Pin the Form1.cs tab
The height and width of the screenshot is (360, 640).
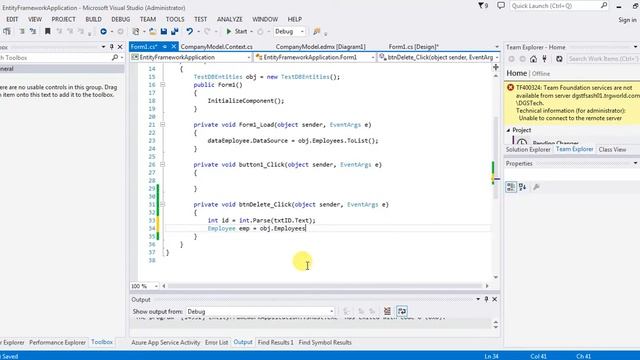[164, 47]
